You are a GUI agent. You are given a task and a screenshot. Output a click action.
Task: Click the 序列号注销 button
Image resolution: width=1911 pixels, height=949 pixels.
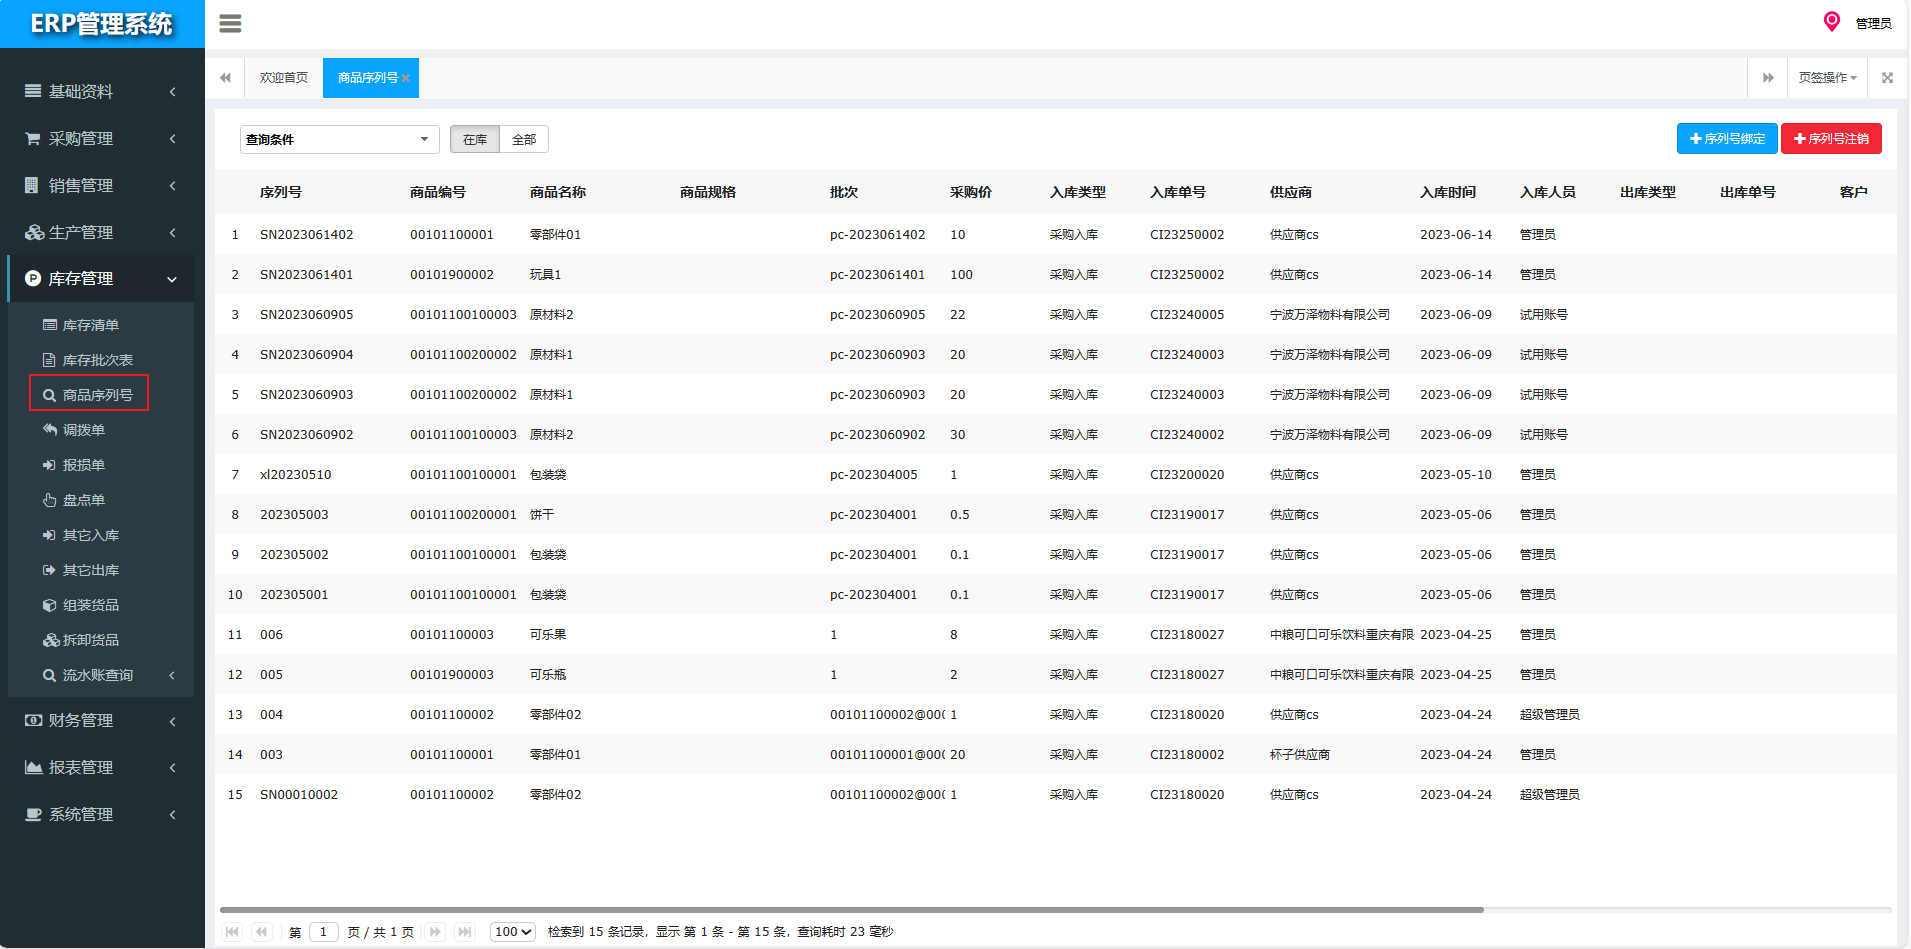[1830, 139]
